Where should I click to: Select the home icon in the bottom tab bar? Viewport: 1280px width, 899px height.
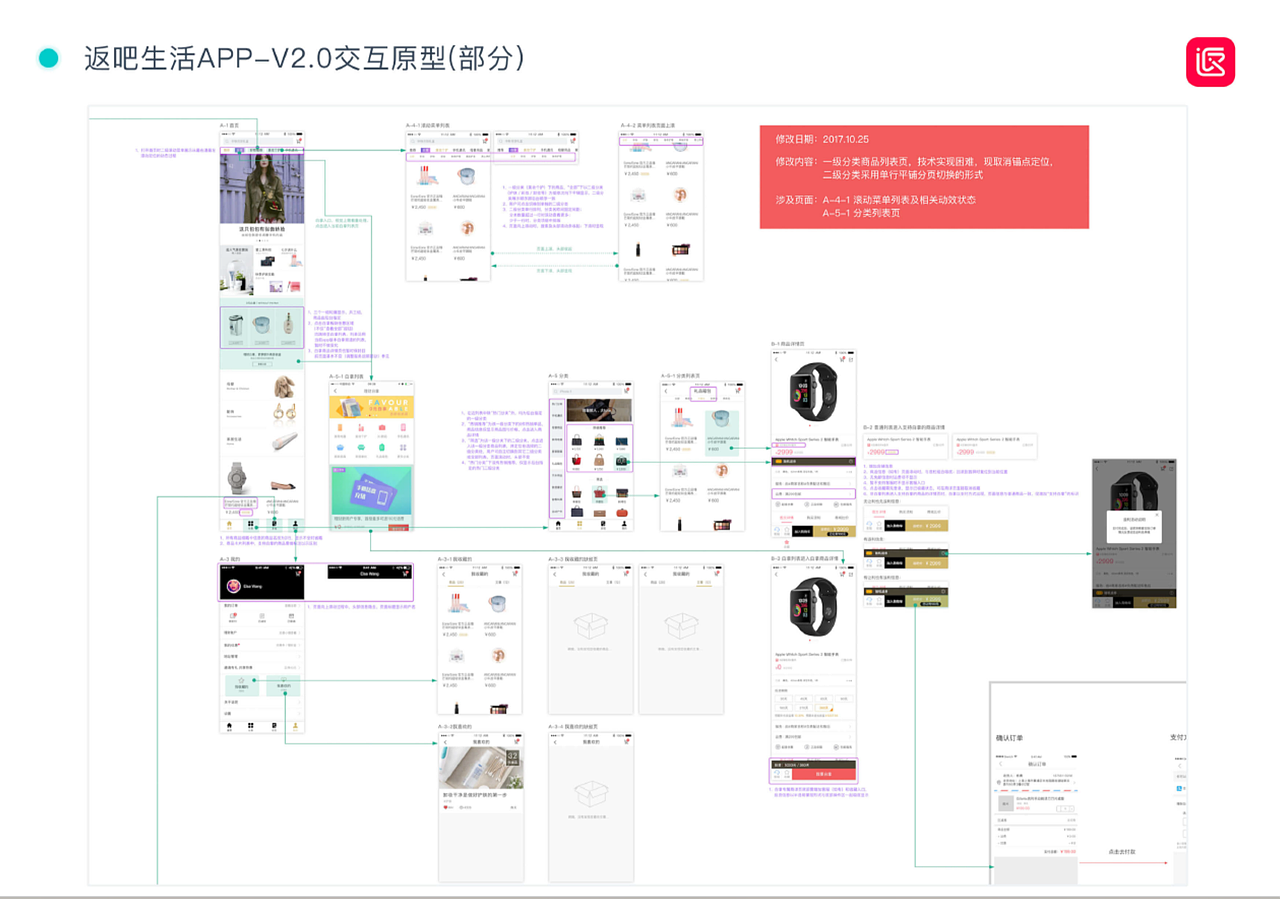click(x=228, y=523)
